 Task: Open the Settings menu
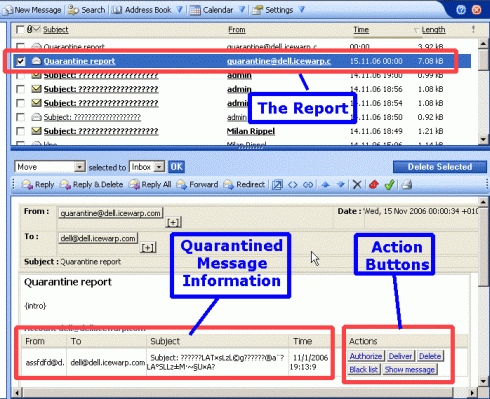pos(278,10)
